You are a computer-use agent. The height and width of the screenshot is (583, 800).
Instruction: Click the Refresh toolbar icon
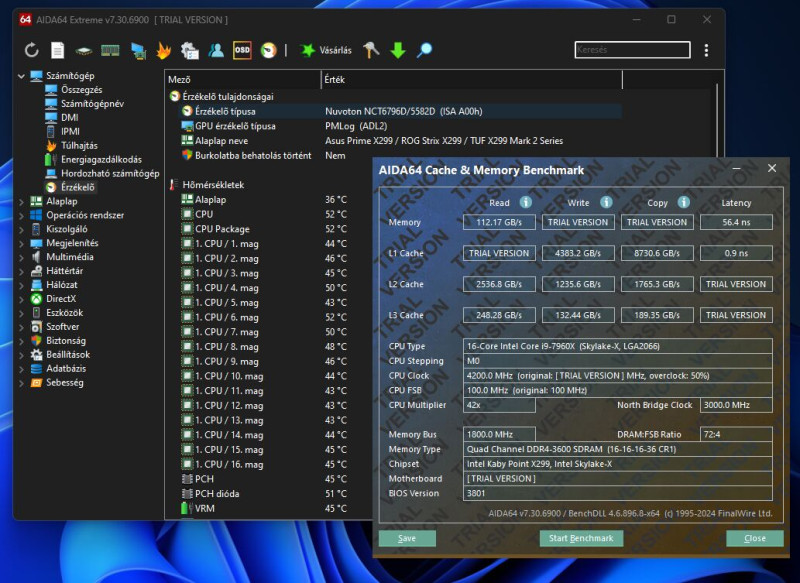pyautogui.click(x=32, y=50)
